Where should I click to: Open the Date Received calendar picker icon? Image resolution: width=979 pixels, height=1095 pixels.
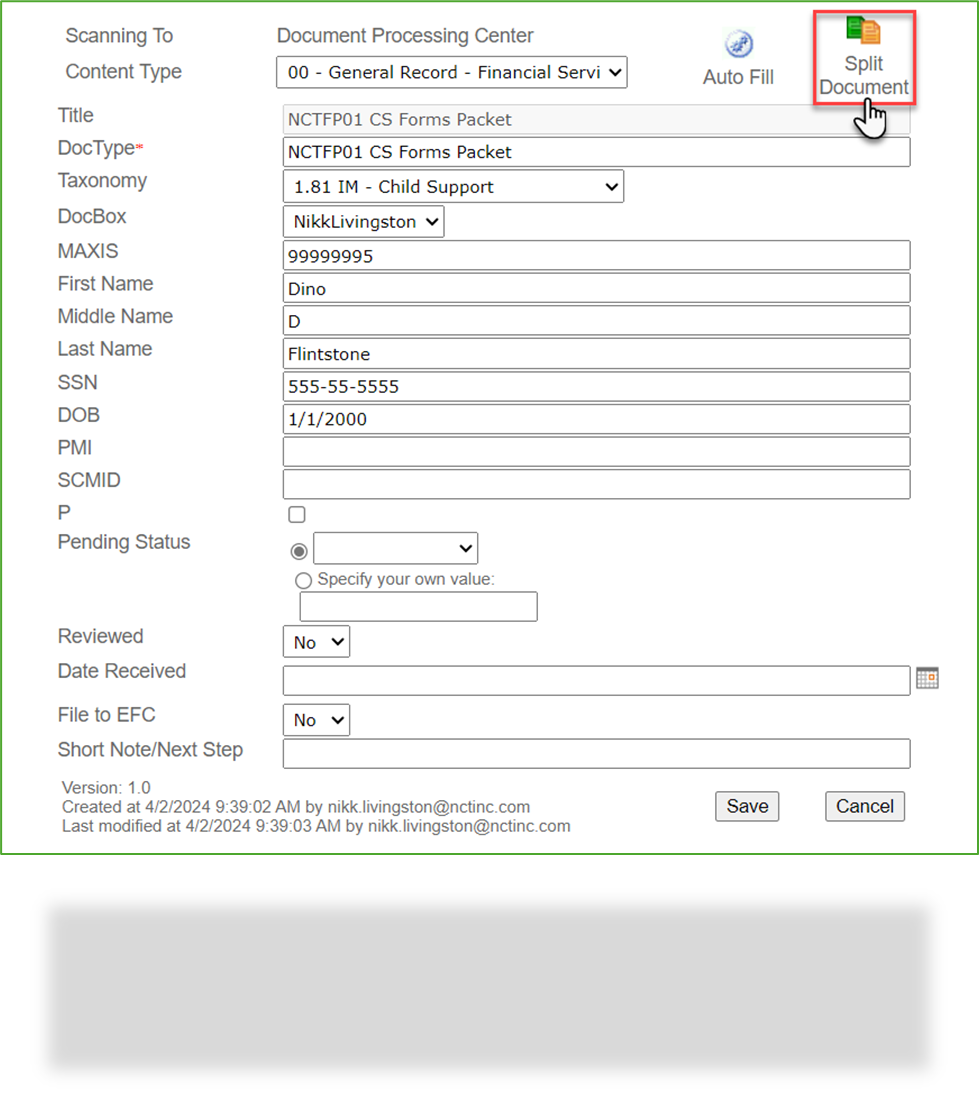927,678
